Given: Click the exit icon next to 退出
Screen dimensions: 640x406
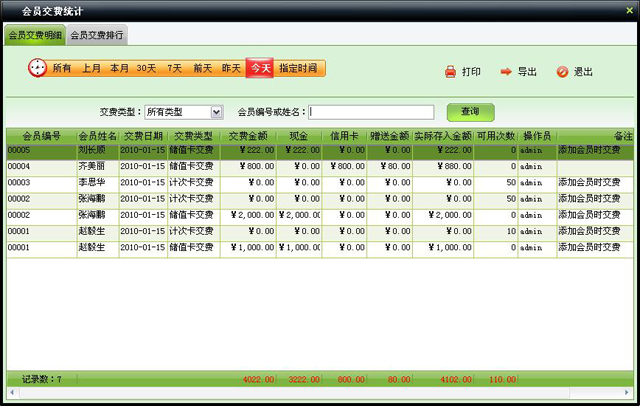Looking at the screenshot, I should (562, 72).
